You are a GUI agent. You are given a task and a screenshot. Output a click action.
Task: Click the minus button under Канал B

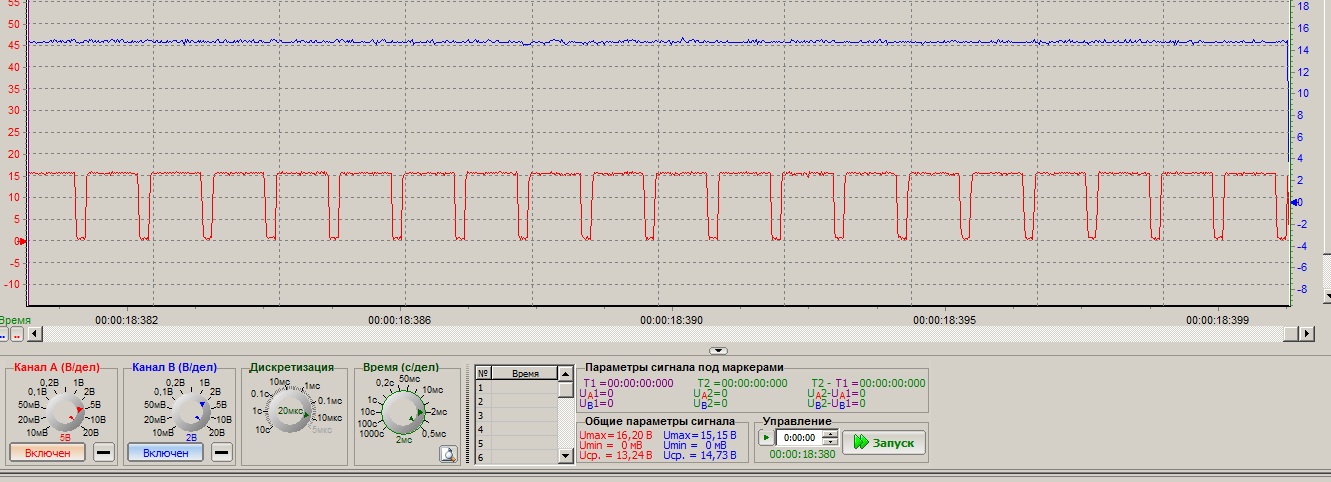click(222, 453)
